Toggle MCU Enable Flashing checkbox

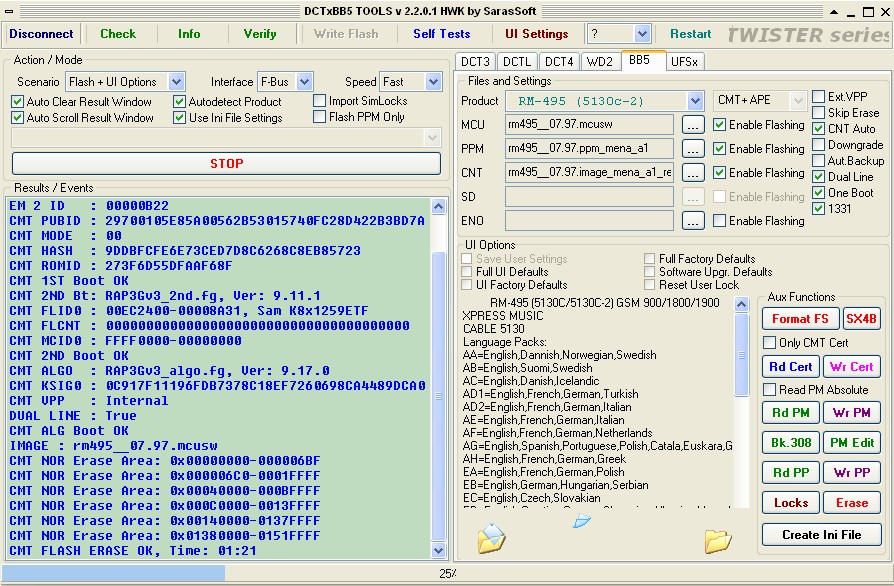[720, 125]
